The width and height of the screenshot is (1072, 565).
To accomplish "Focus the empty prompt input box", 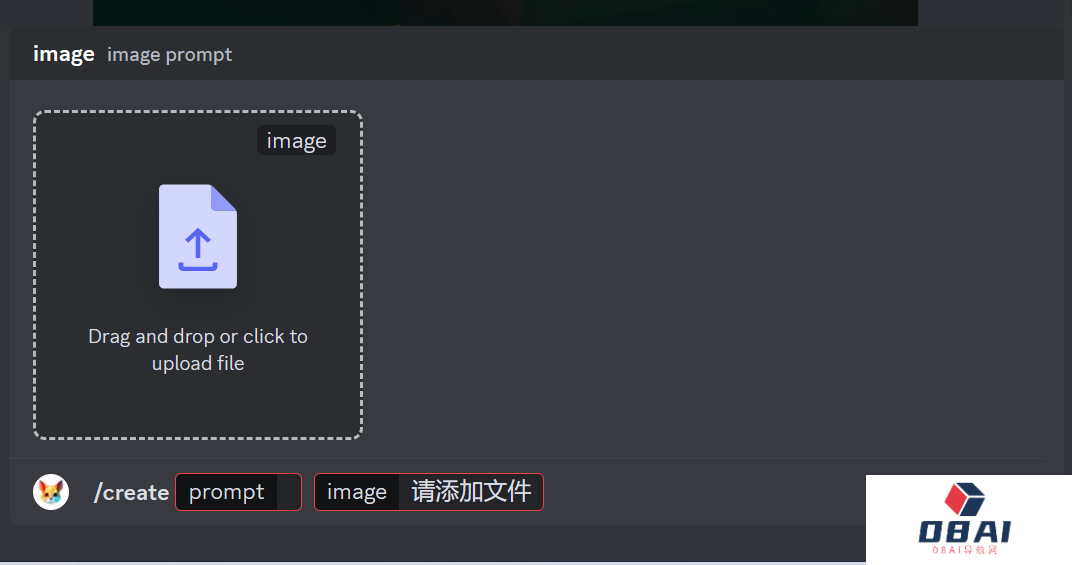I will click(289, 492).
